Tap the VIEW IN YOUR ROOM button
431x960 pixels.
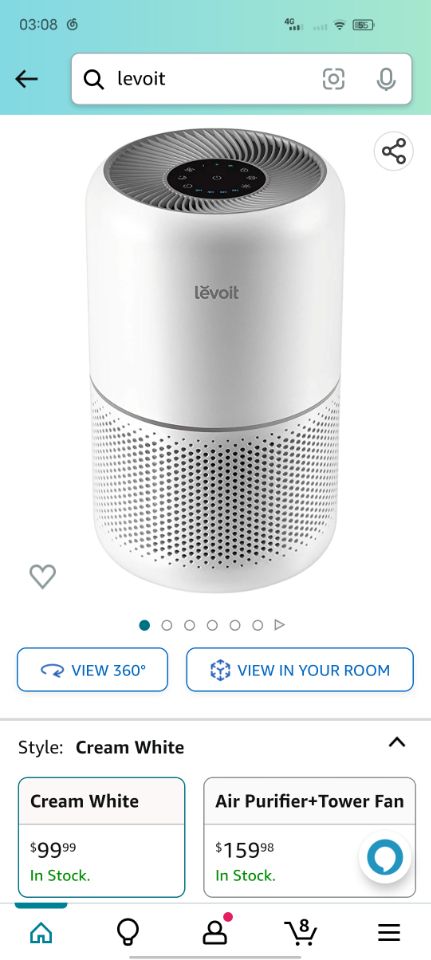(x=300, y=670)
